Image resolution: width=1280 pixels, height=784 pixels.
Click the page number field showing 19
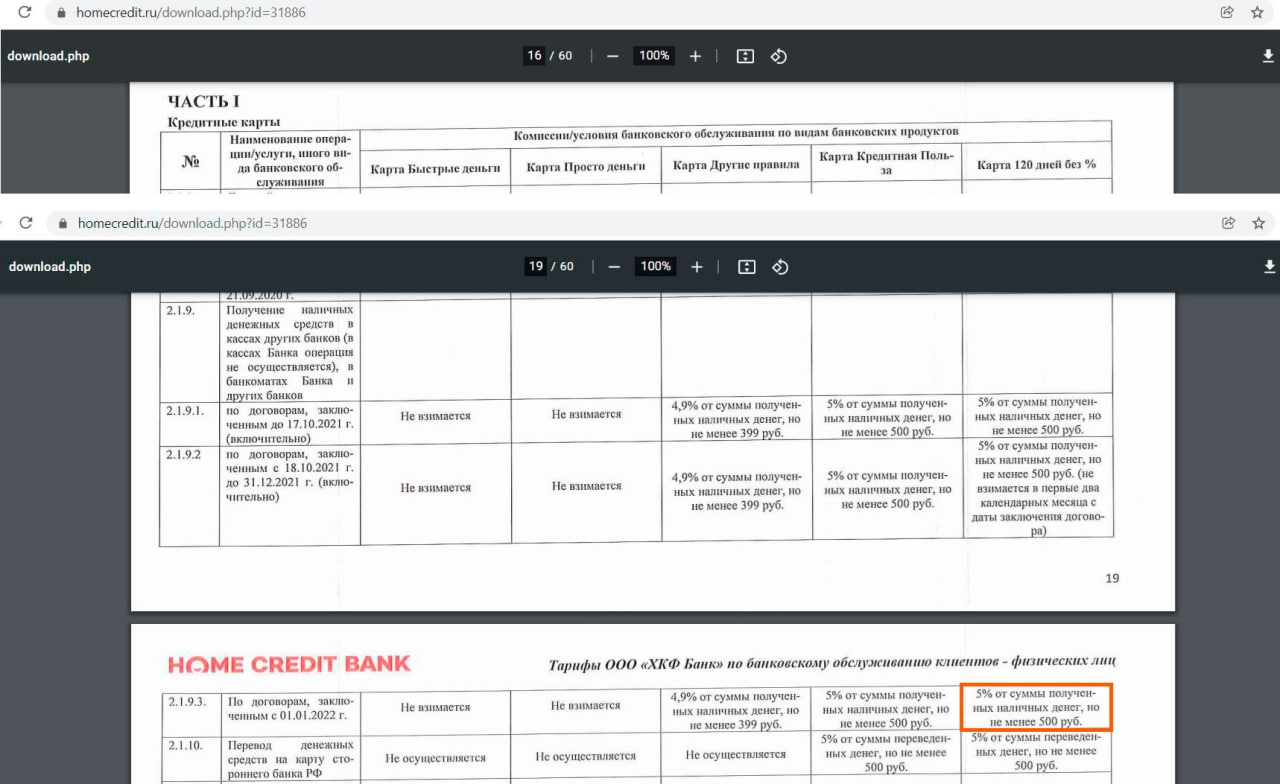[536, 267]
